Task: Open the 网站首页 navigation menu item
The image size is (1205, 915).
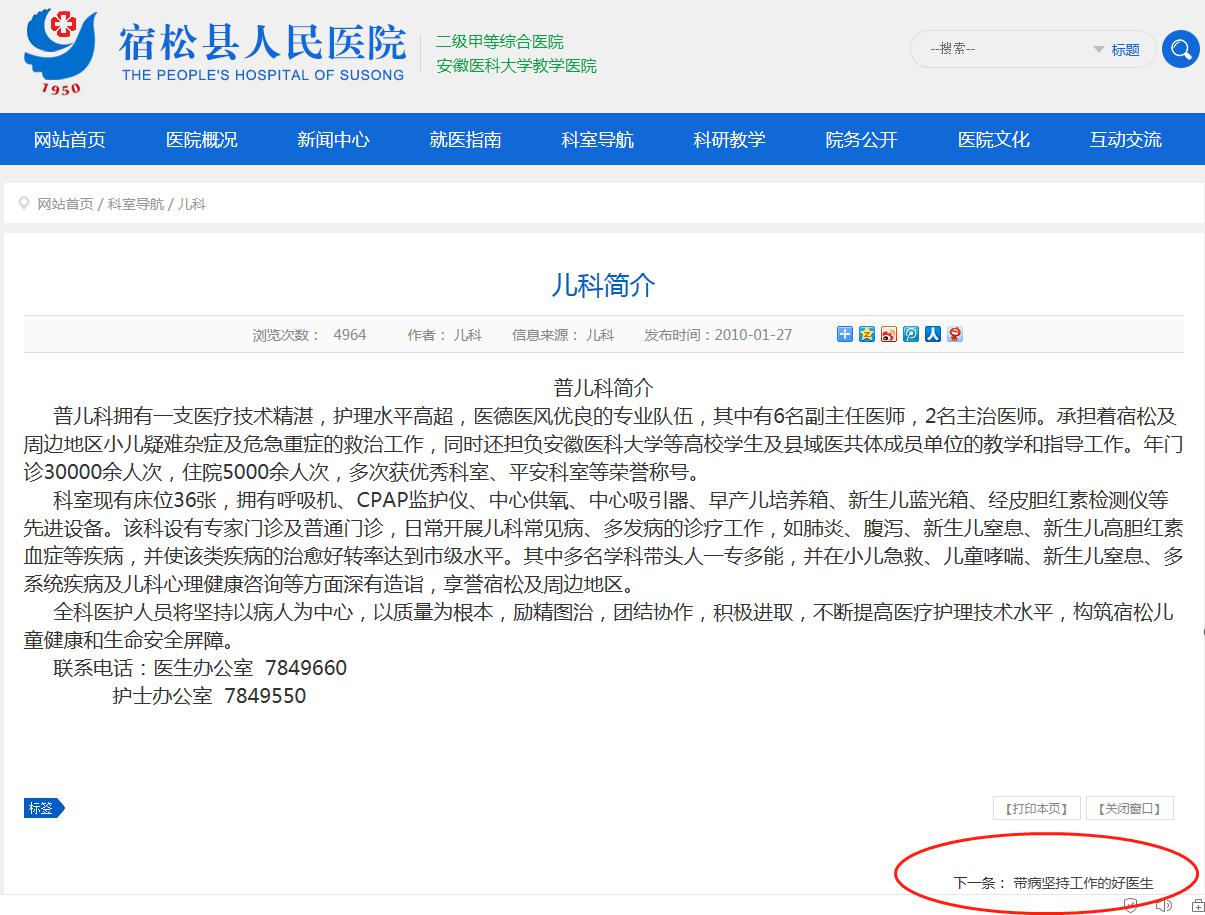Action: pos(70,140)
